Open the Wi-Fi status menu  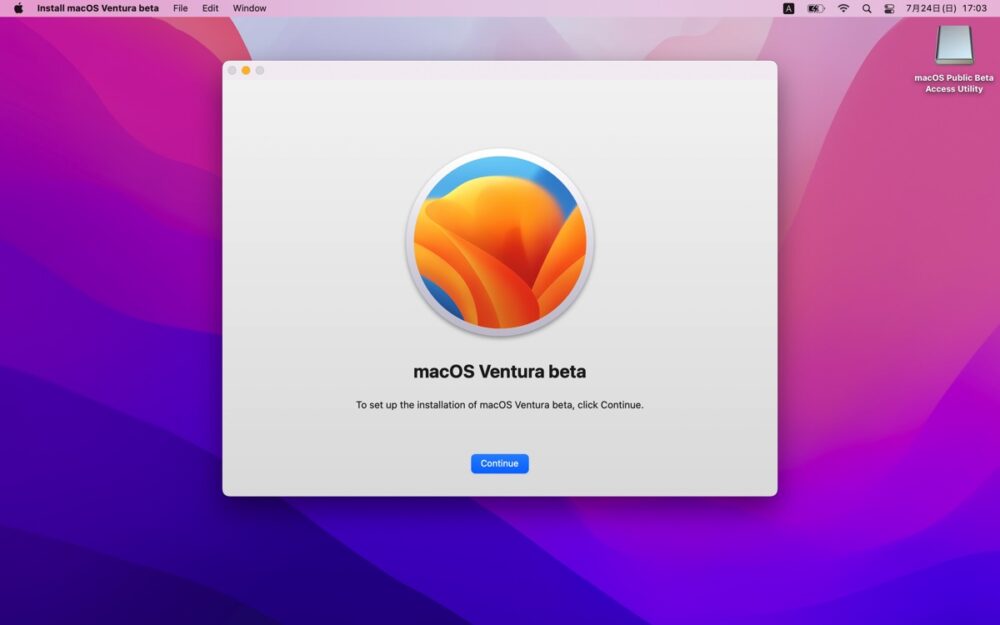(x=843, y=8)
